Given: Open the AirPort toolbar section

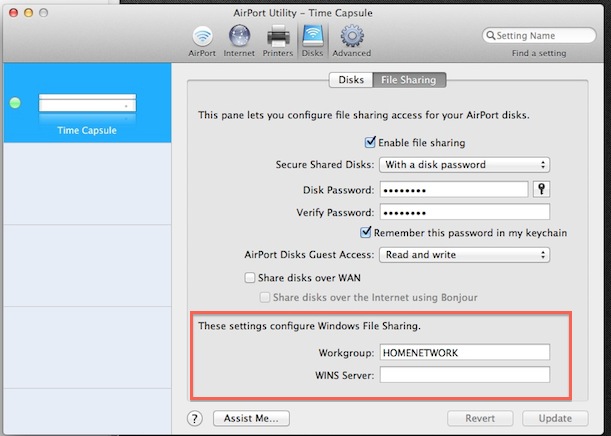Looking at the screenshot, I should click(202, 41).
